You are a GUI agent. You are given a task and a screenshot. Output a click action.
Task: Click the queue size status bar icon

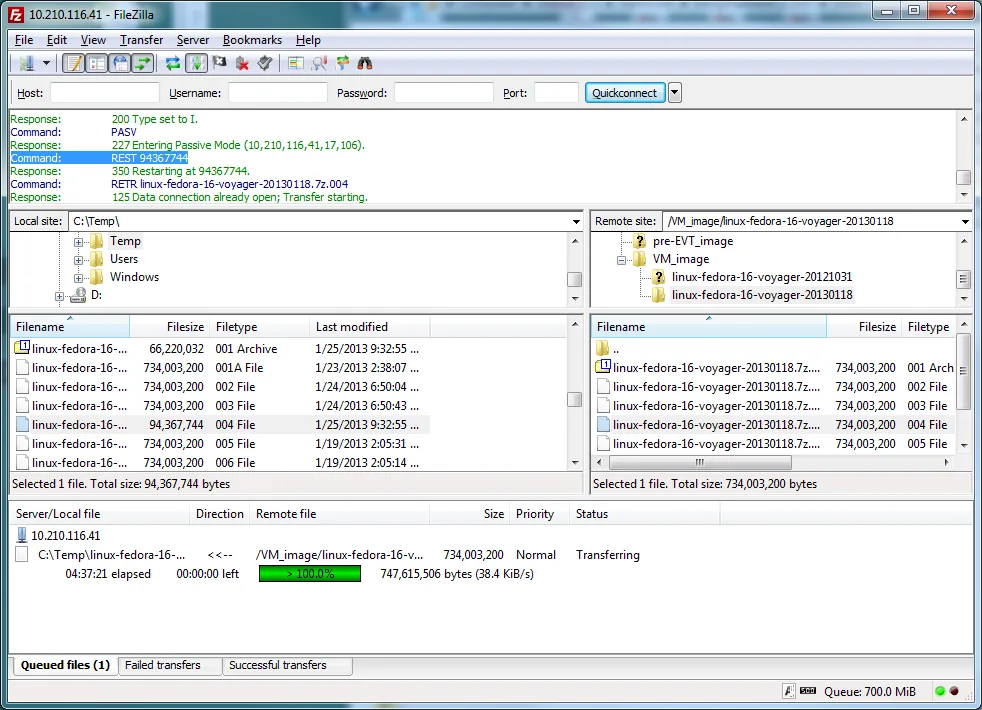[x=808, y=691]
